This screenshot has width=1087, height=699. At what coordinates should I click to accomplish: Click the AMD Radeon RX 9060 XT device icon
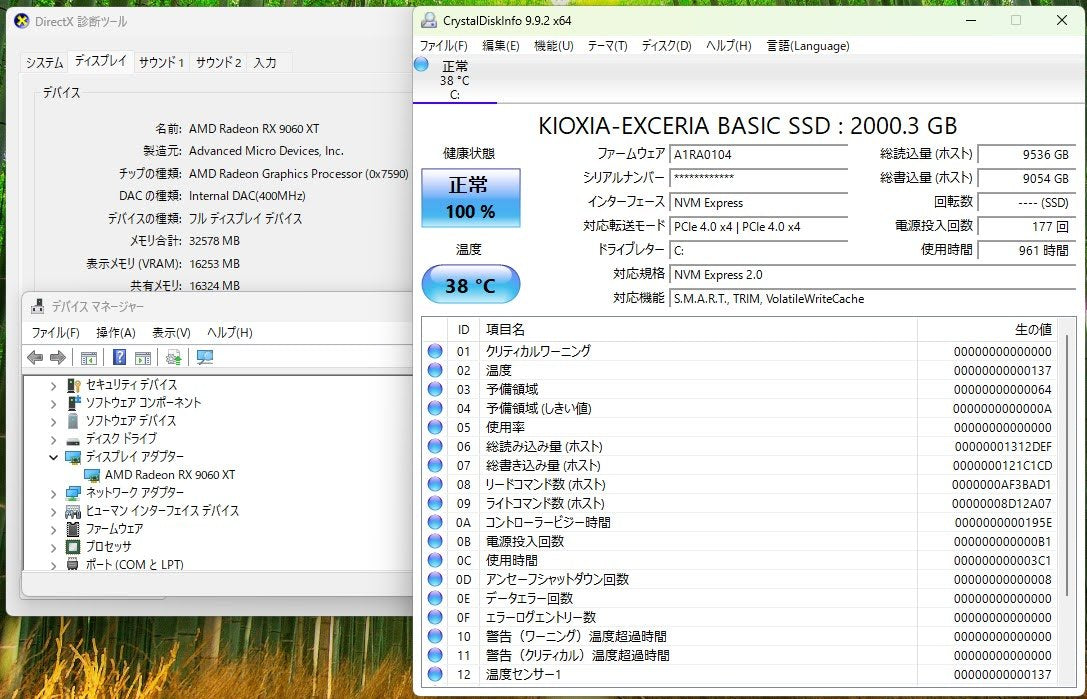click(x=92, y=475)
